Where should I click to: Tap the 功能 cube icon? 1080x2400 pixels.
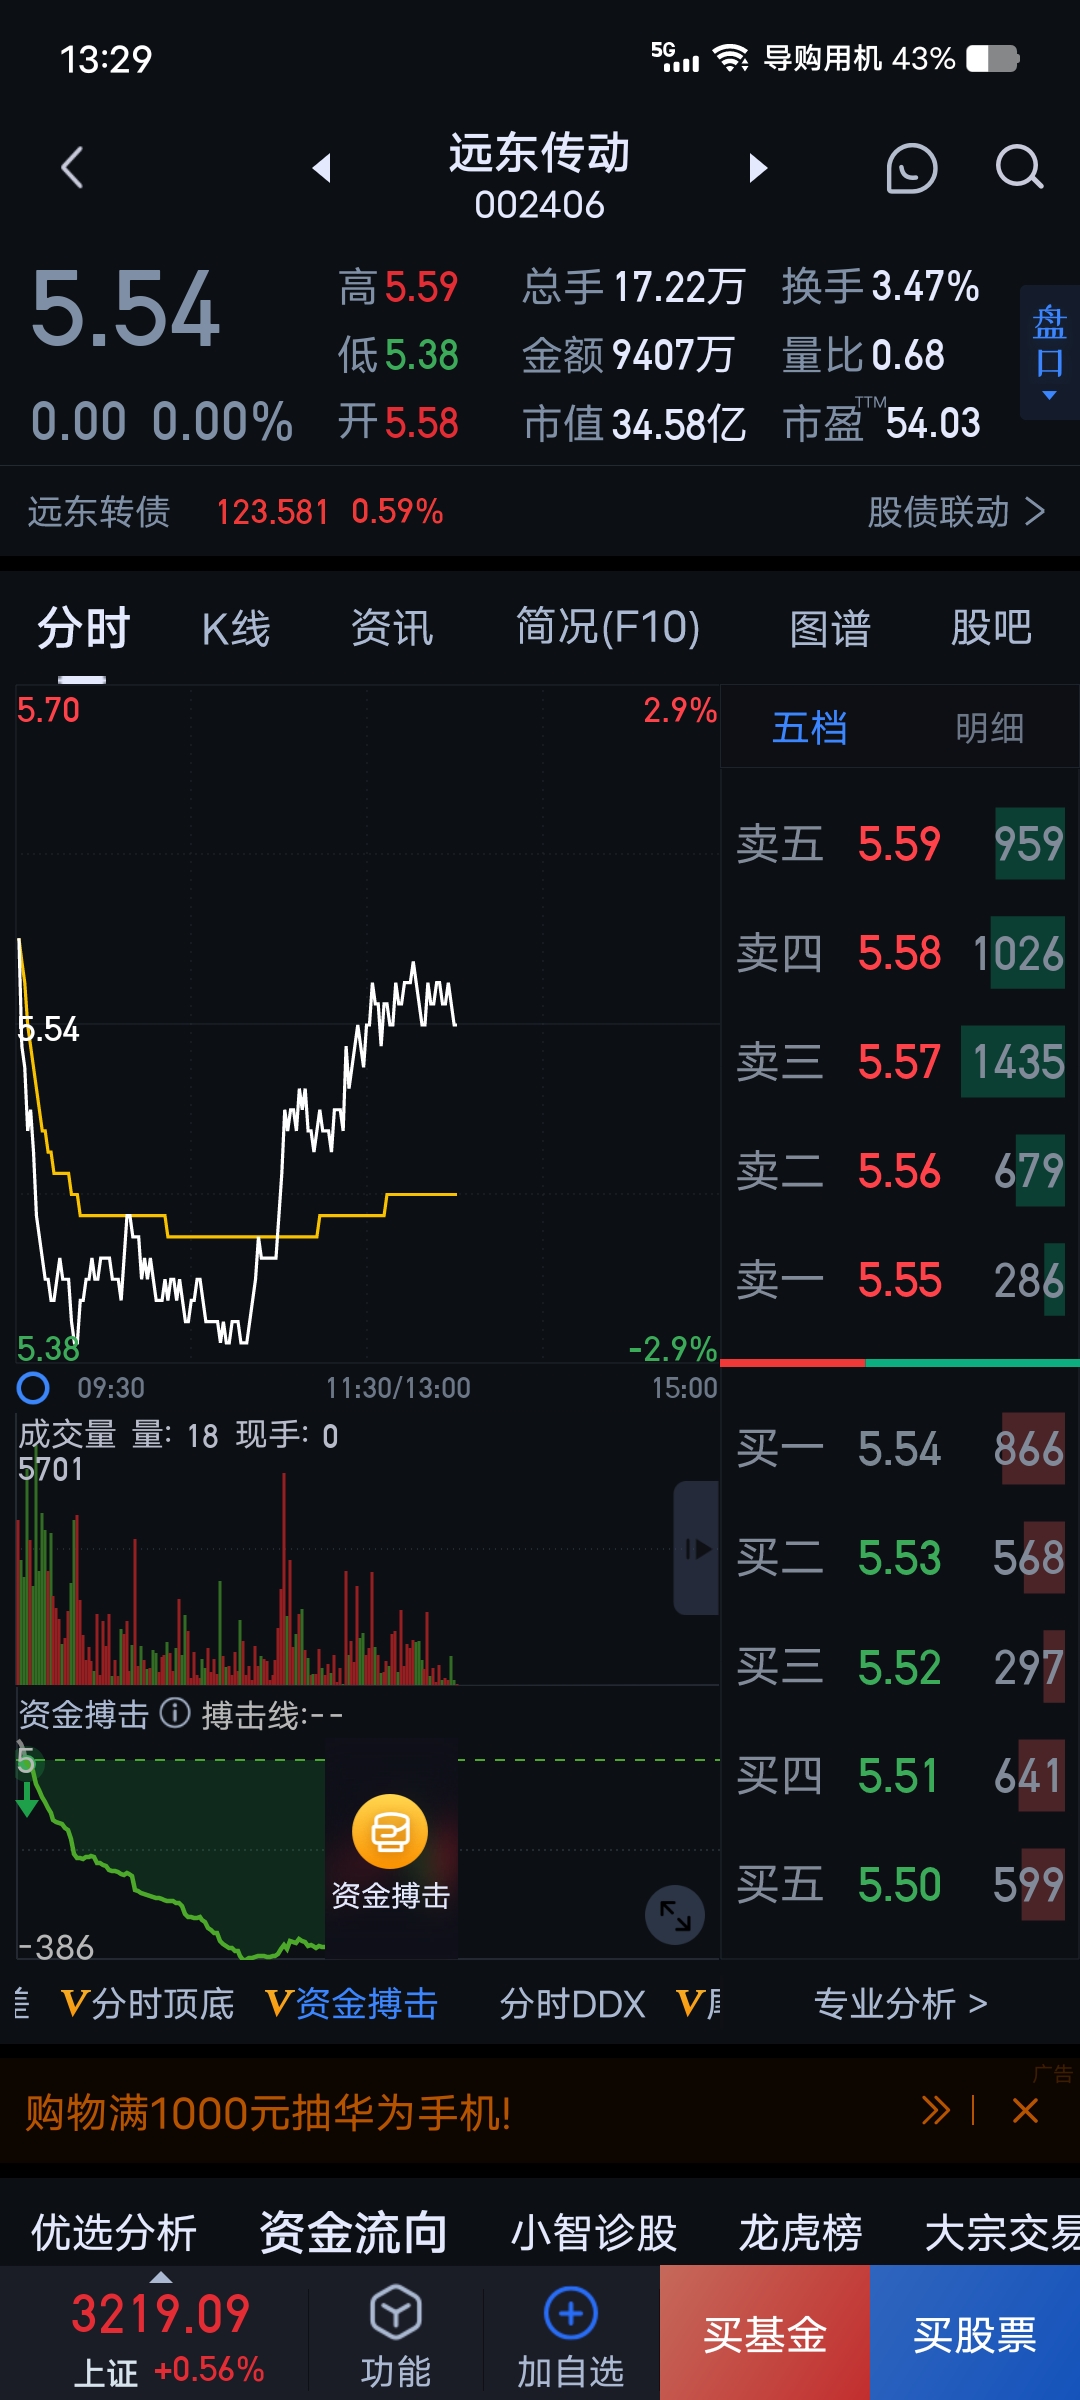point(396,2314)
